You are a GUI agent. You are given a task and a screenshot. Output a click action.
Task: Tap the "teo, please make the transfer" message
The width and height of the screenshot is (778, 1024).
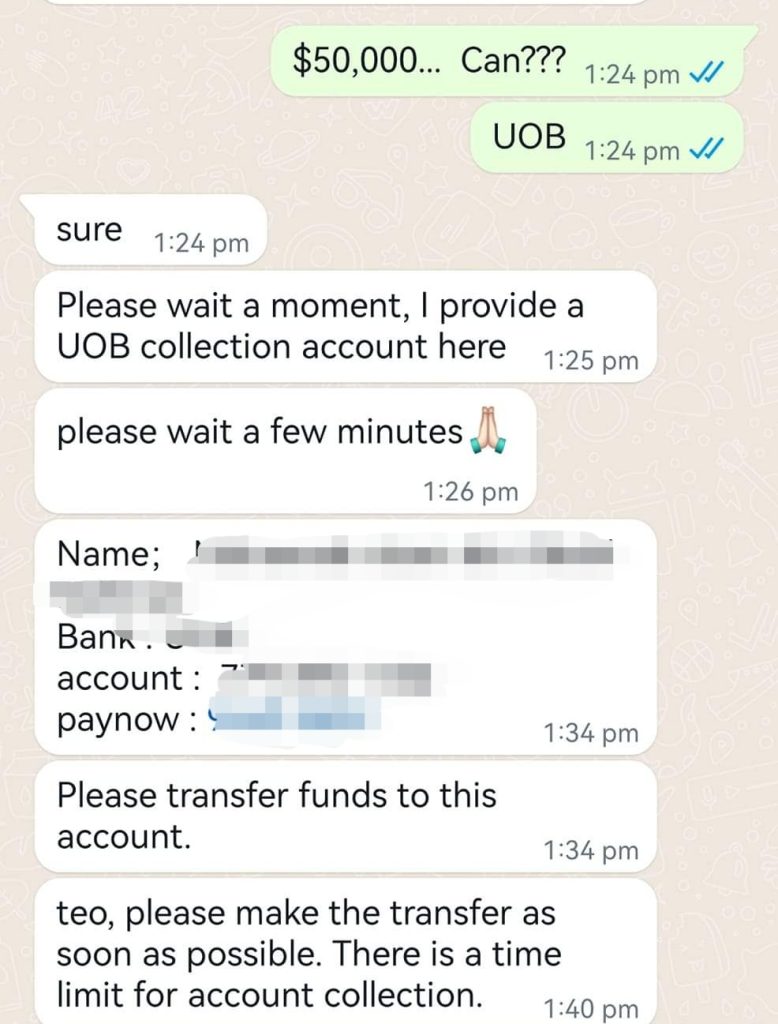[346, 952]
